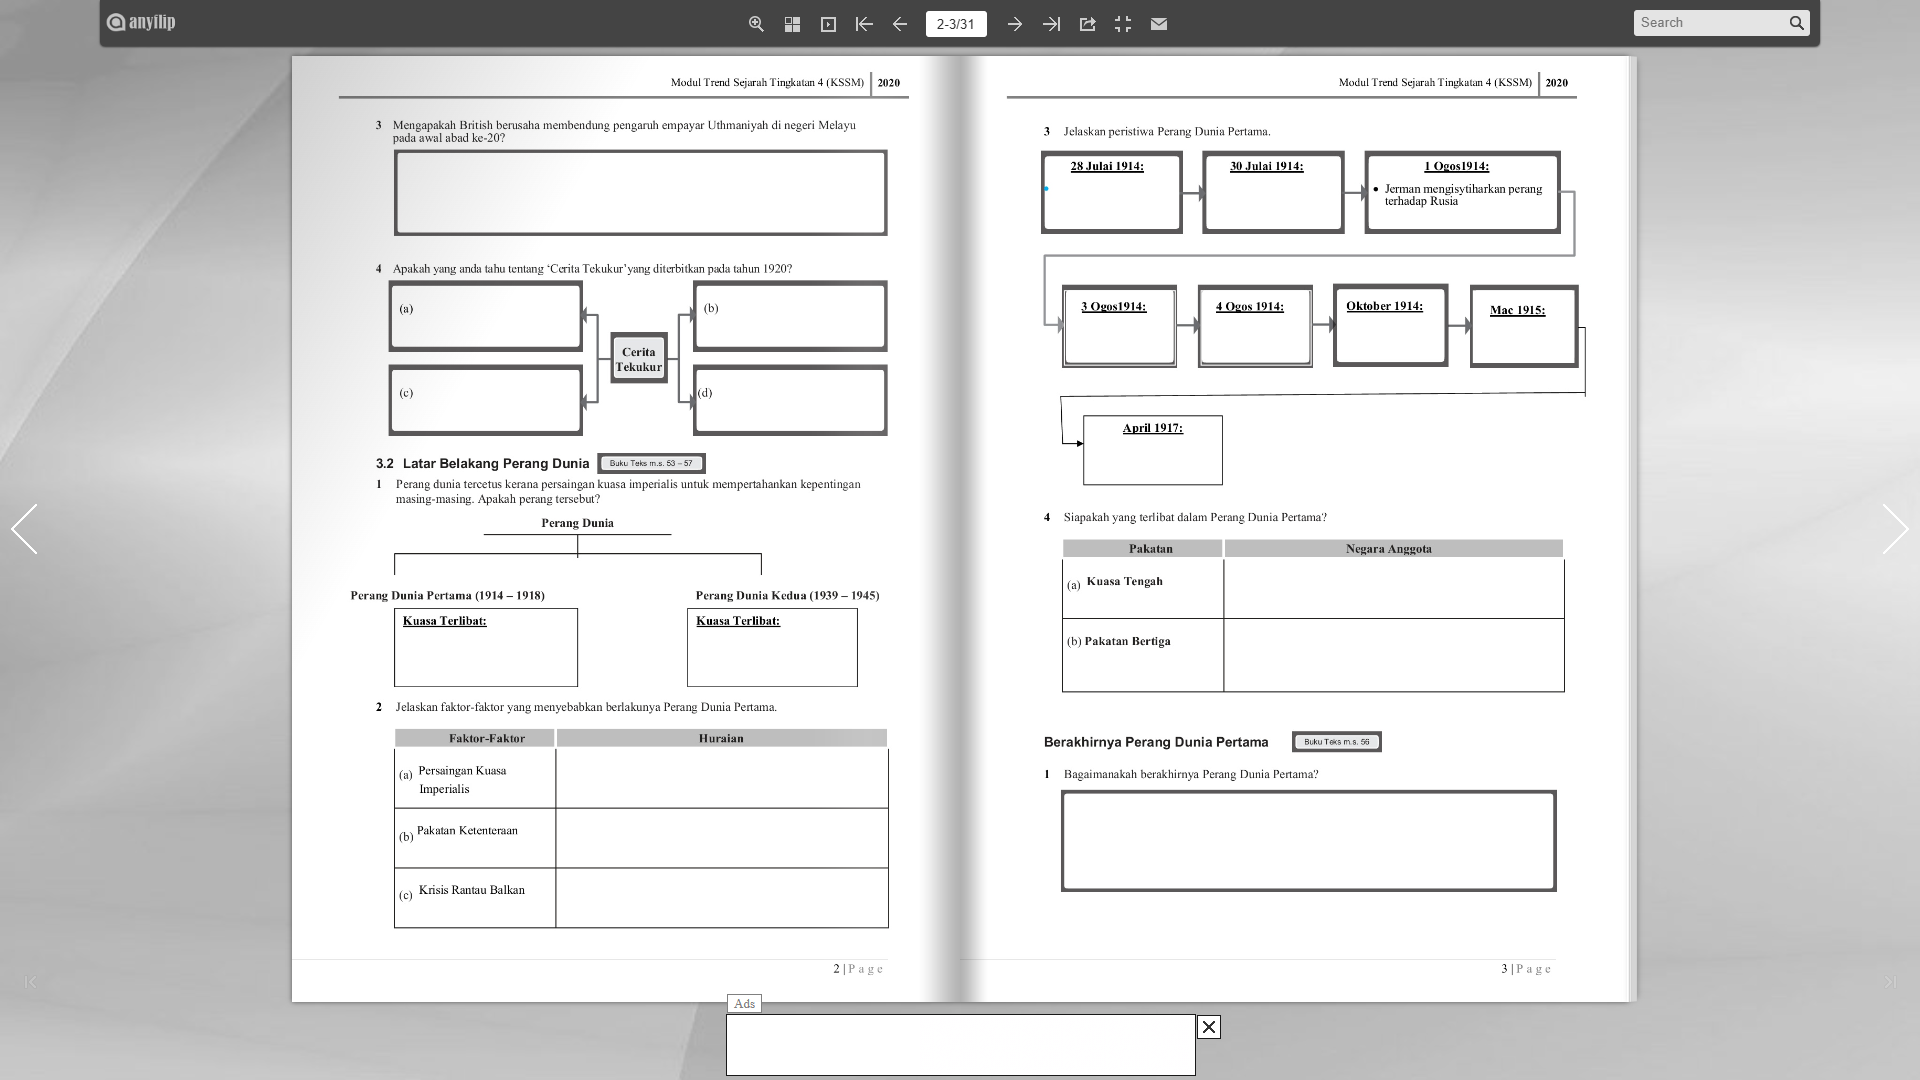1920x1080 pixels.
Task: Click the '2 | Page' footer
Action: [858, 969]
